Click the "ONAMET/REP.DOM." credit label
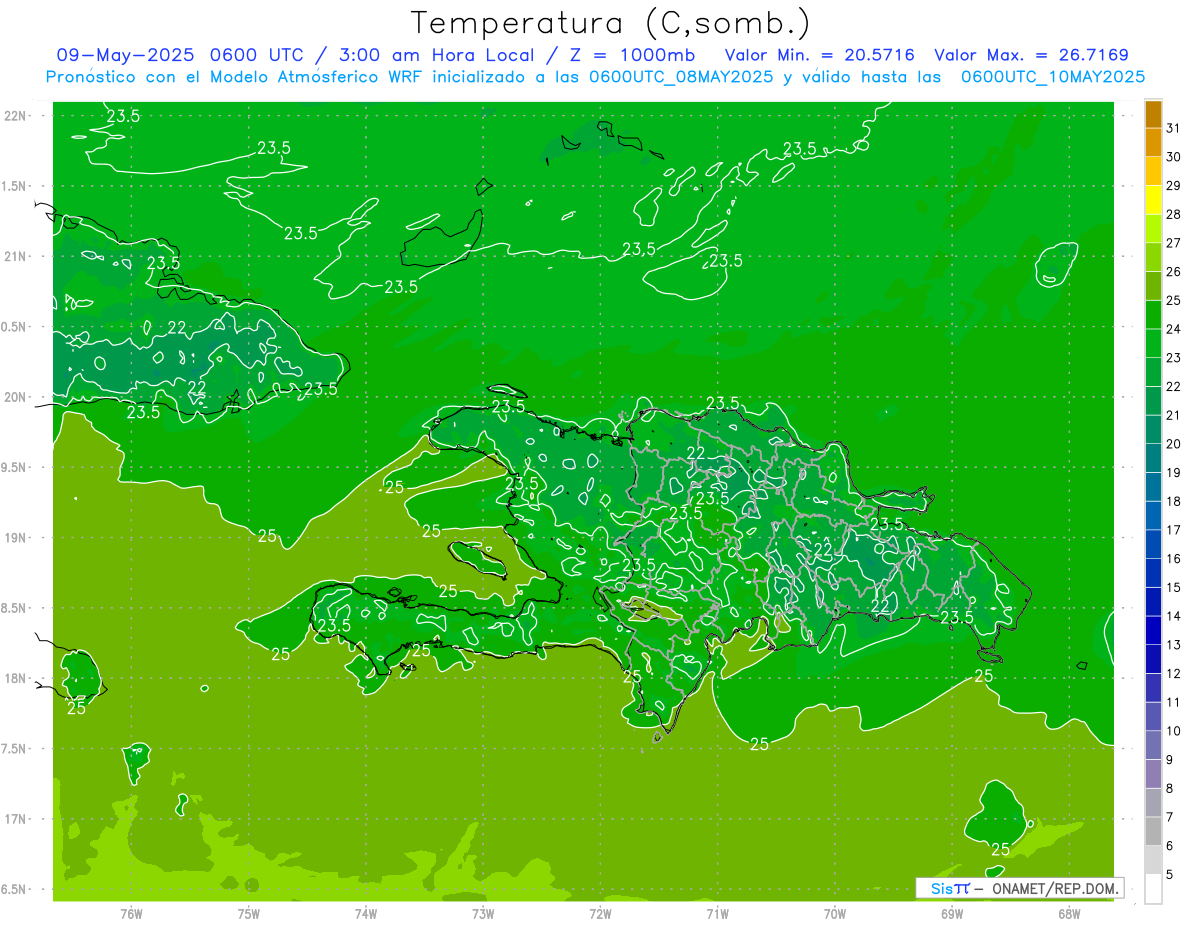Screen dimensions: 1200x927 pyautogui.click(x=1053, y=888)
